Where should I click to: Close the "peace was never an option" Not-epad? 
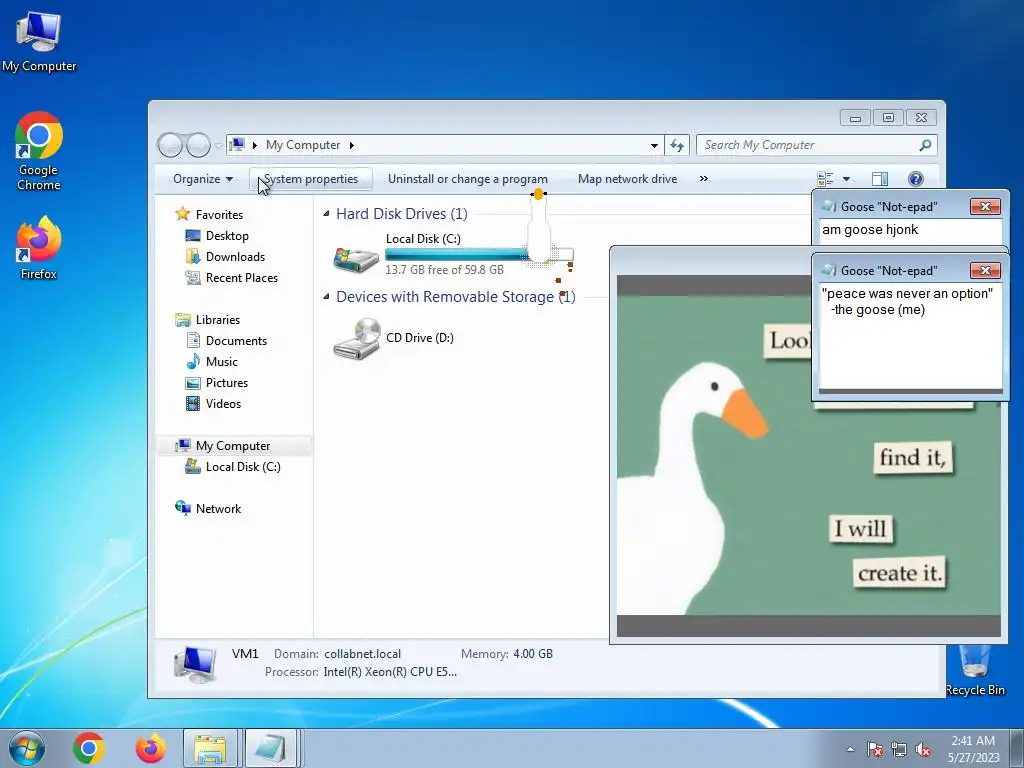[985, 270]
